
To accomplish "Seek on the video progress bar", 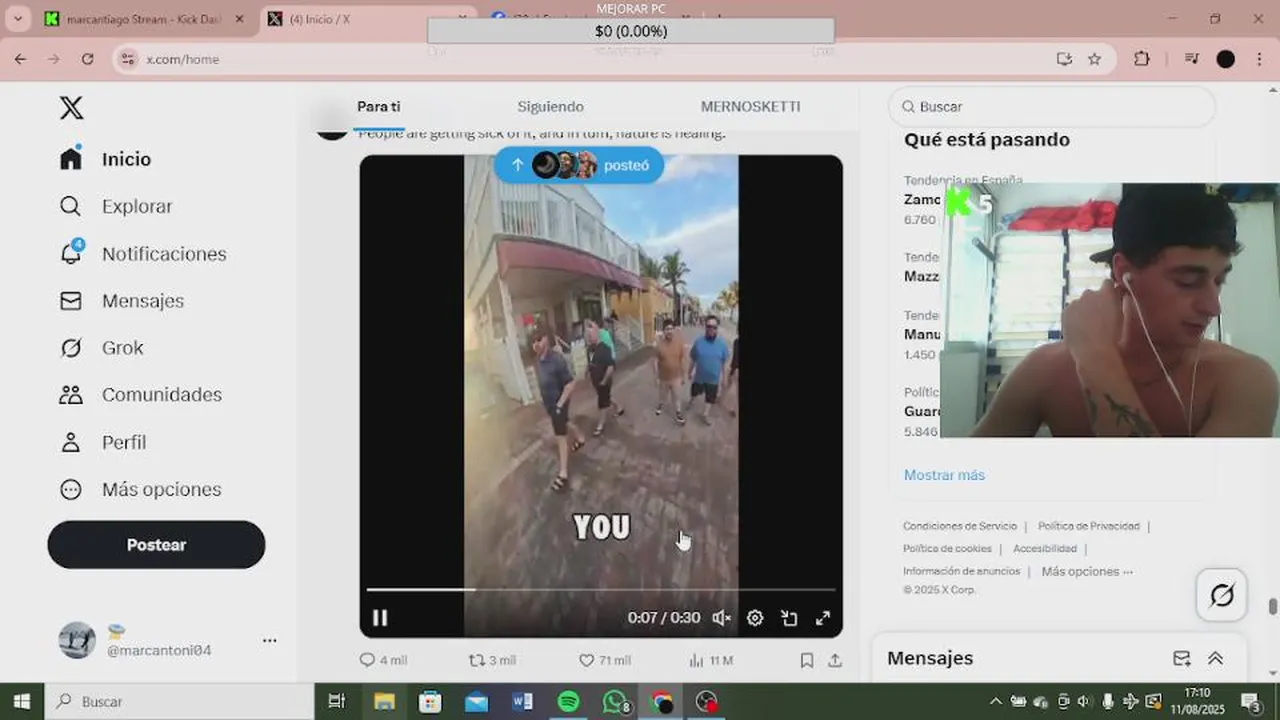I will 600,590.
